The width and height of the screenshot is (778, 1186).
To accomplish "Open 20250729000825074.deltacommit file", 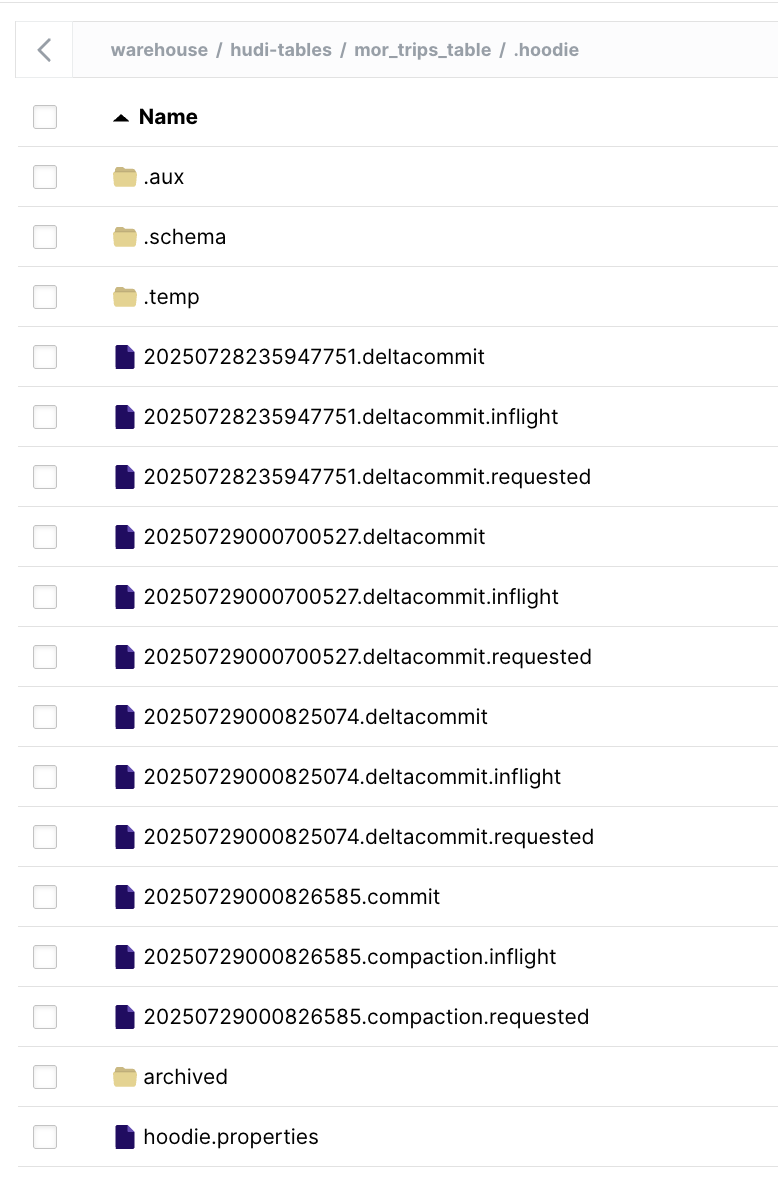I will pyautogui.click(x=315, y=717).
